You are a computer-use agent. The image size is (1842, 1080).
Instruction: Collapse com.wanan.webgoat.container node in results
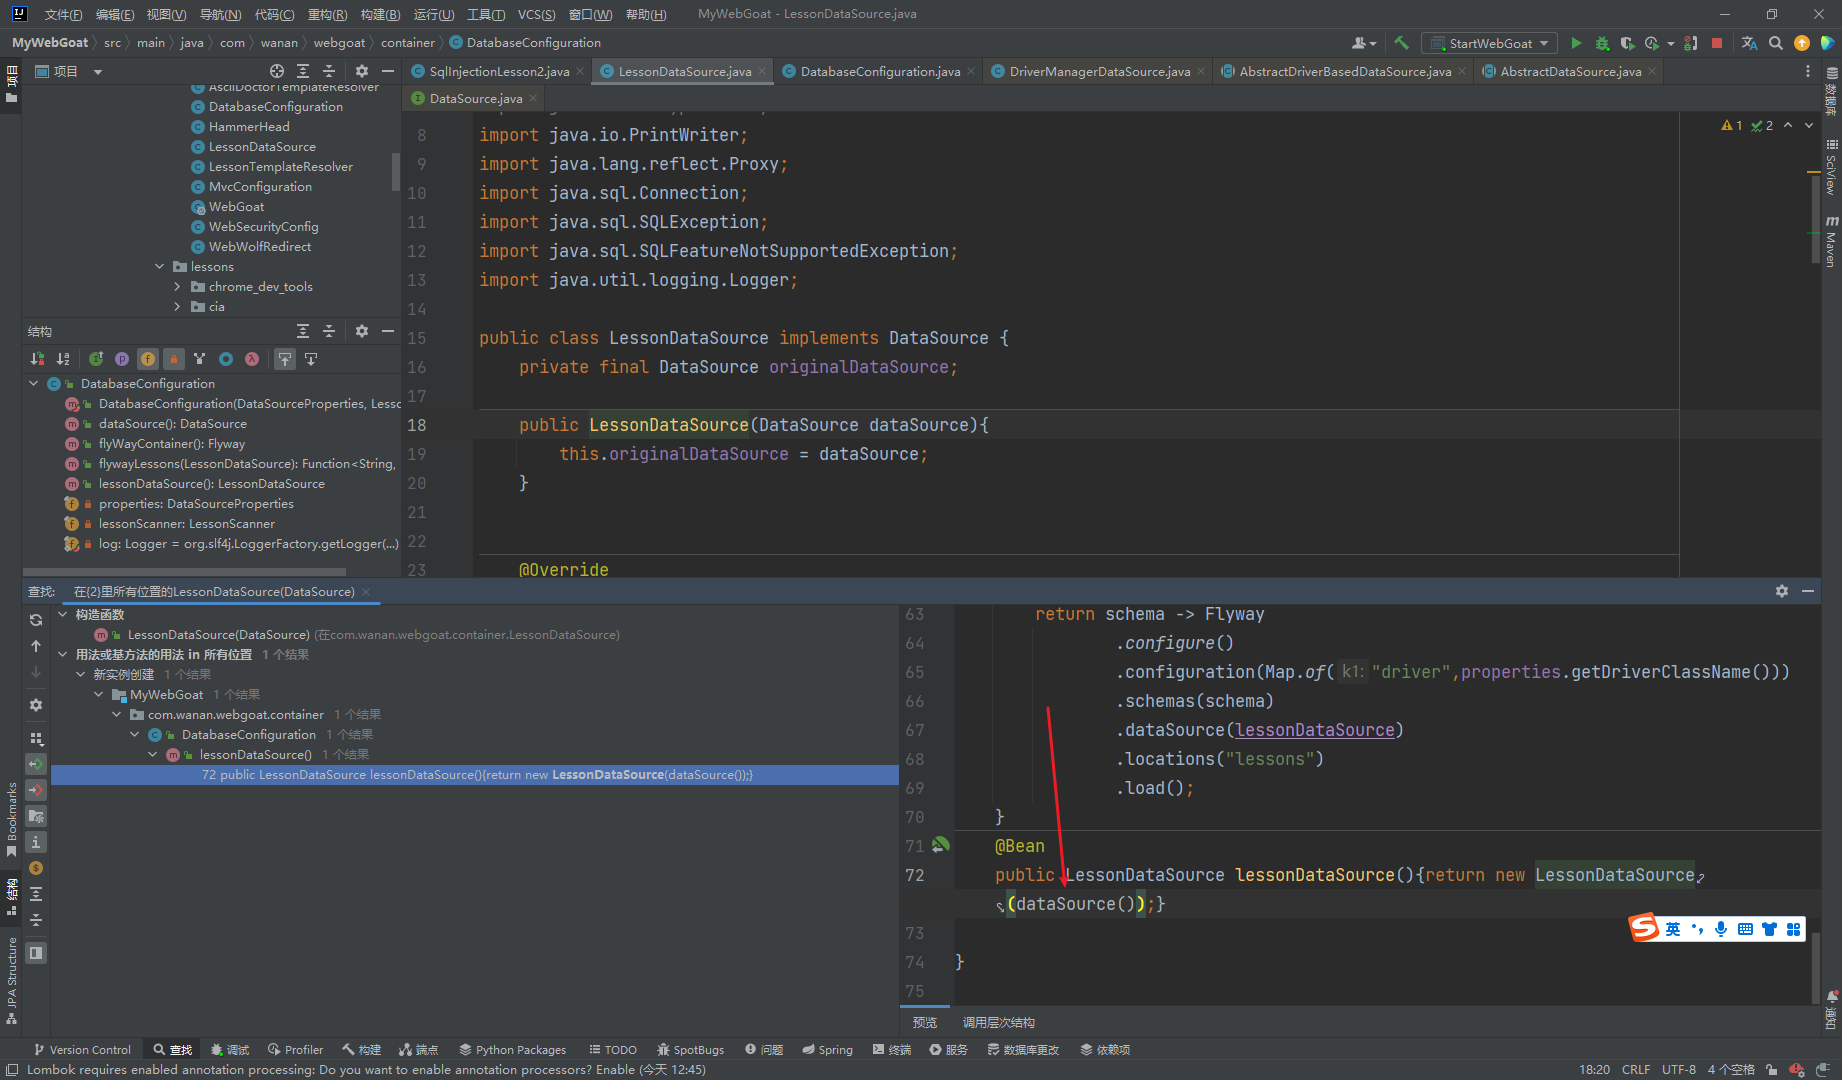pyautogui.click(x=117, y=715)
